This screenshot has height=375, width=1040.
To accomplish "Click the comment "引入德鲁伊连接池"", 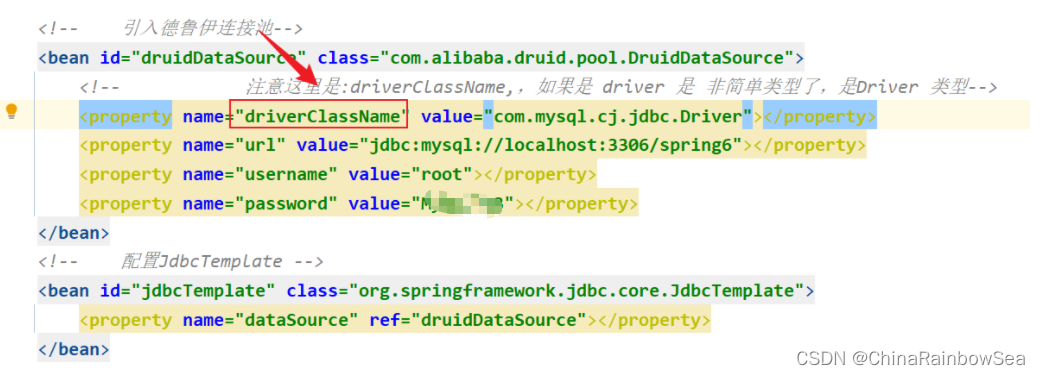I will (x=170, y=29).
